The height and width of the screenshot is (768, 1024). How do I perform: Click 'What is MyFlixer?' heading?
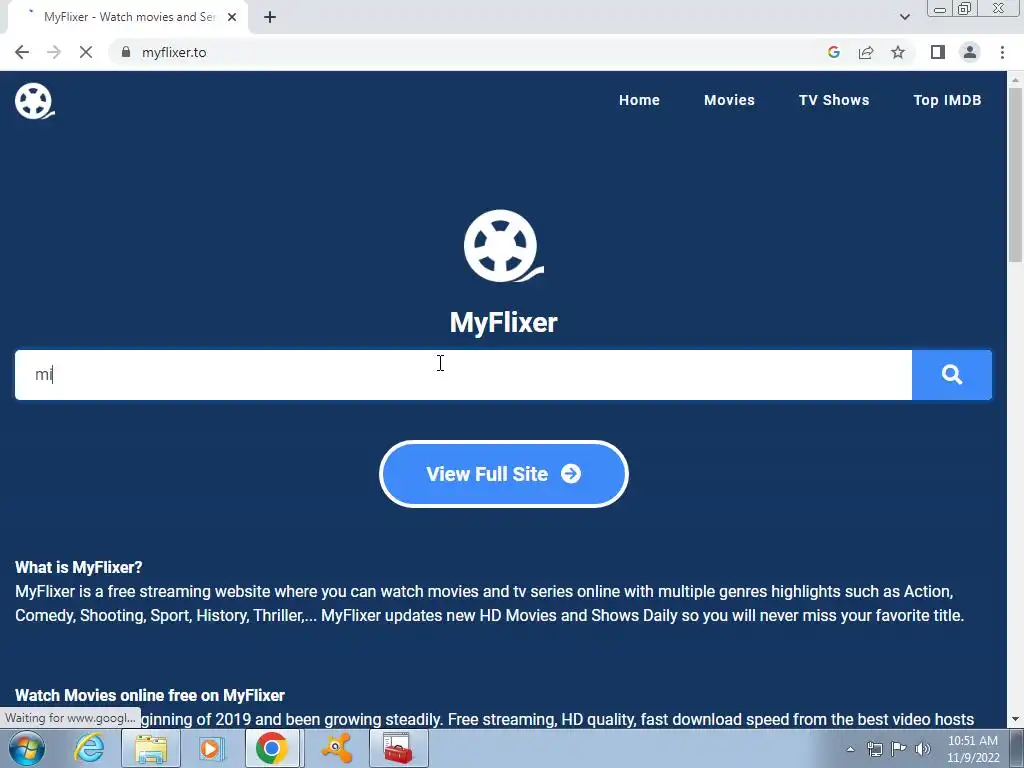pos(78,567)
